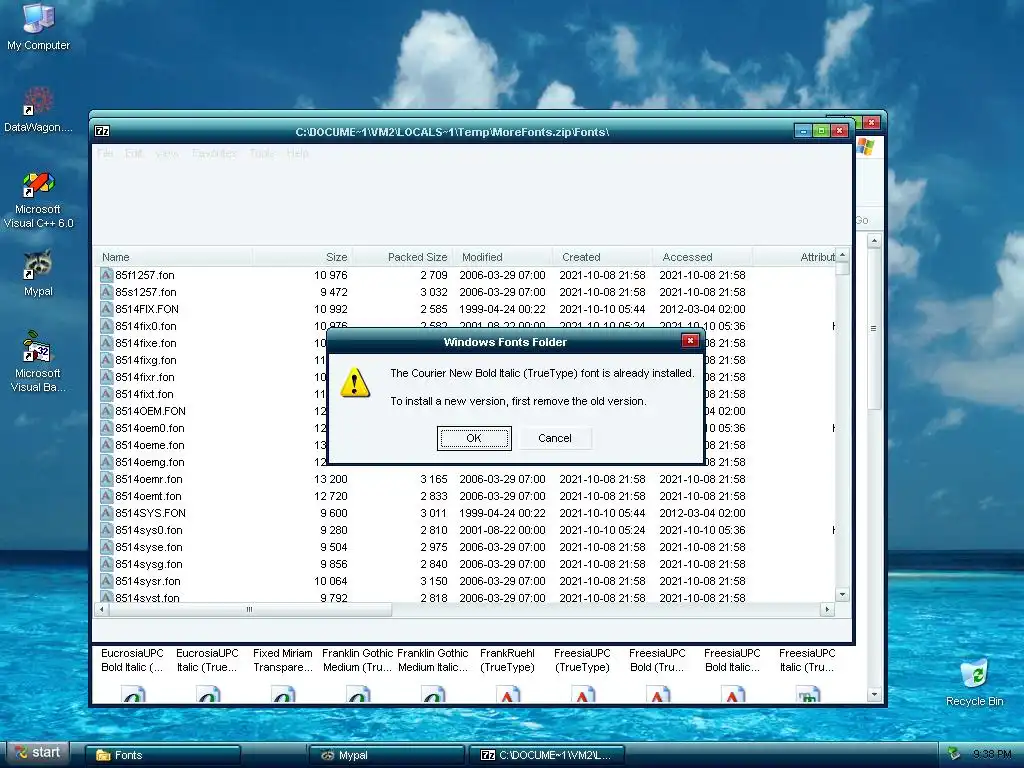
Task: Open the Tools menu in 7-Zip
Action: tap(261, 153)
